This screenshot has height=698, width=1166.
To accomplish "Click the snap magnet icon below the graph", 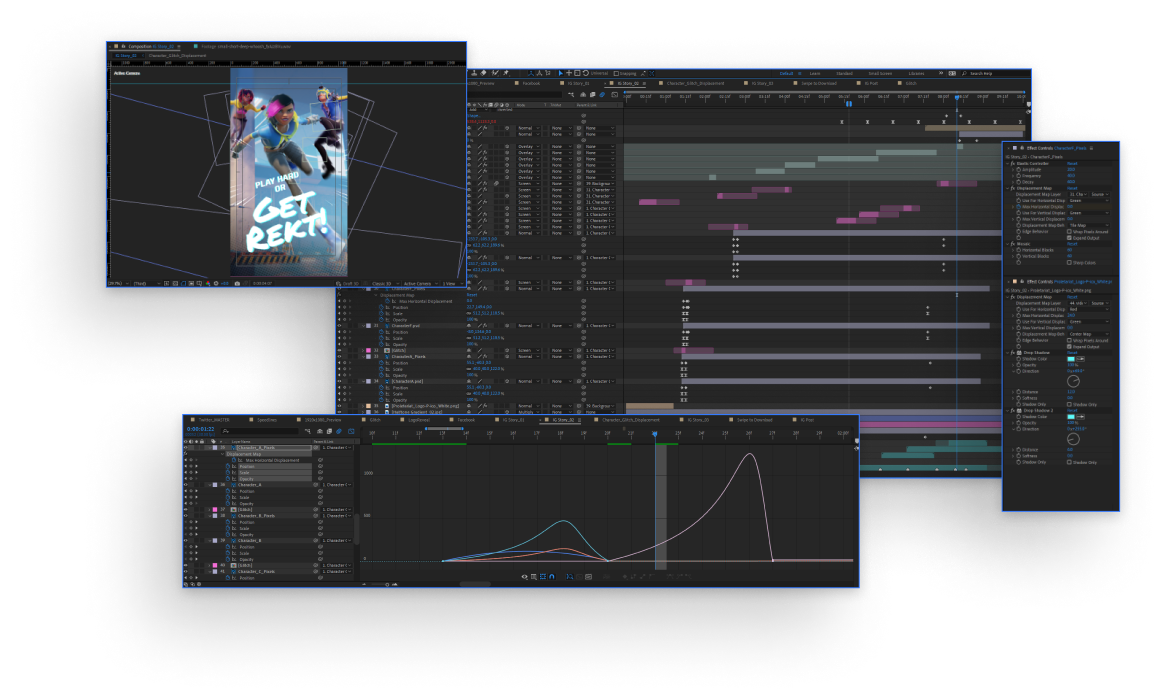I will (x=552, y=577).
